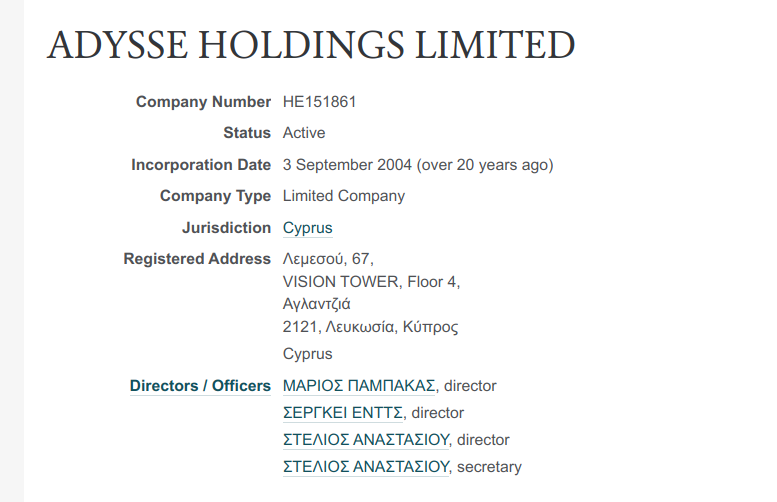777x502 pixels.
Task: Open the Directors / Officers link
Action: tap(200, 386)
